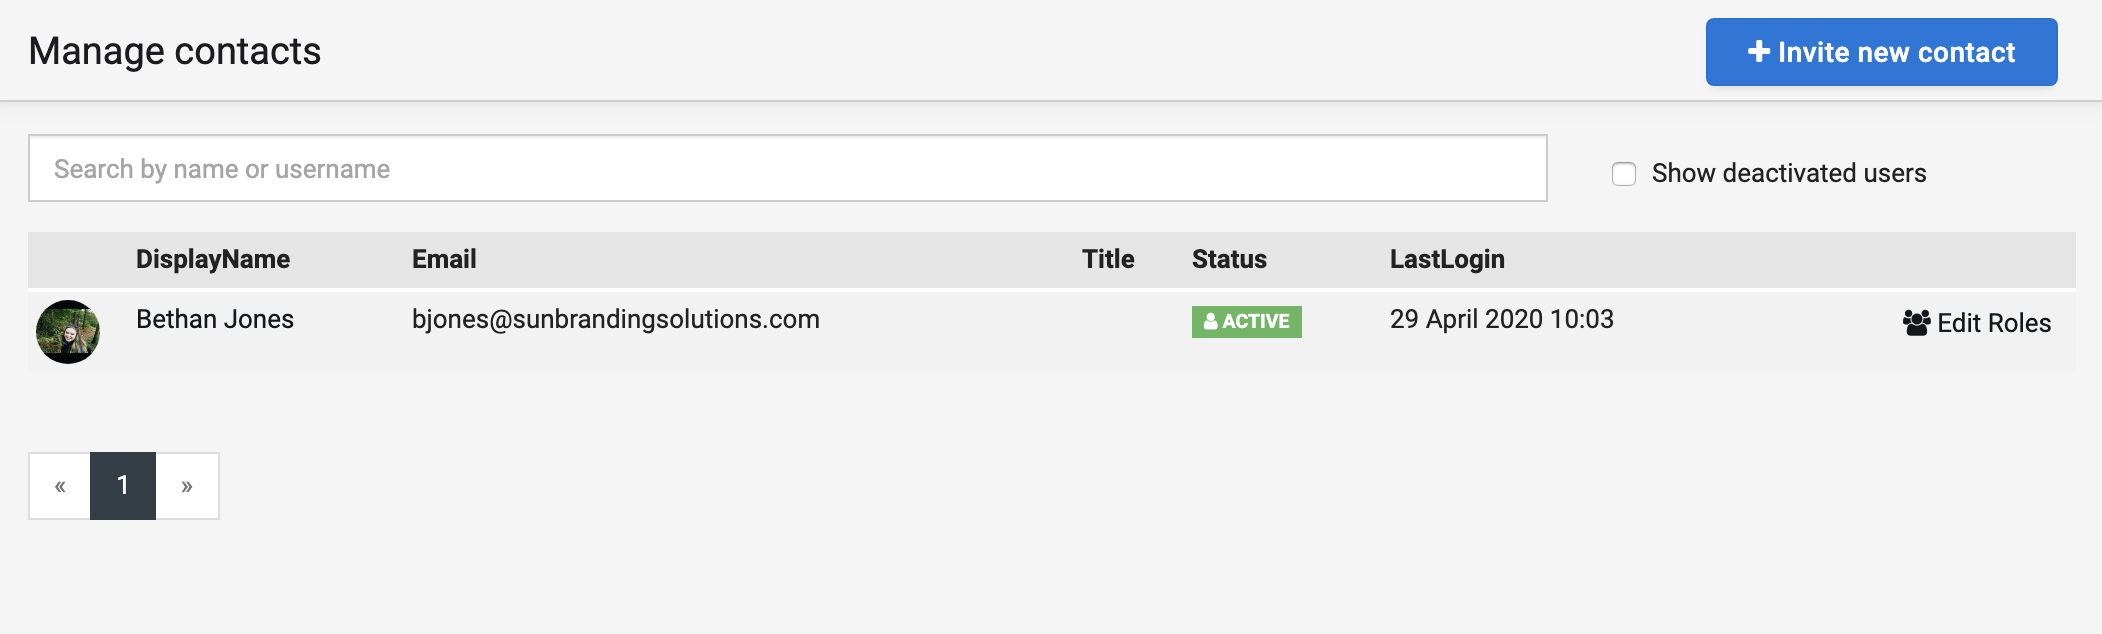Image resolution: width=2102 pixels, height=634 pixels.
Task: Invite a new contact
Action: point(1881,52)
